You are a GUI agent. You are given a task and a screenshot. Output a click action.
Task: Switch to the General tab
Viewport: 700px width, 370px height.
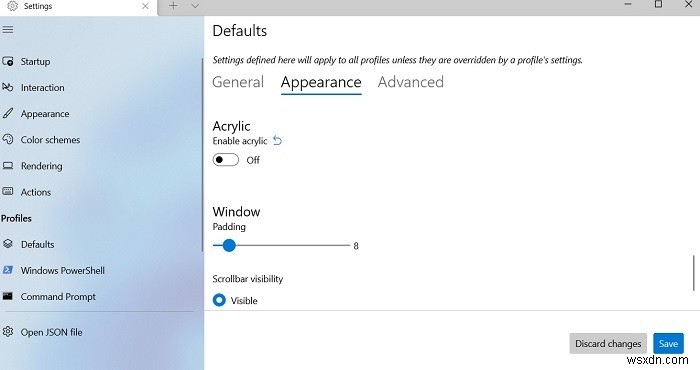point(238,82)
